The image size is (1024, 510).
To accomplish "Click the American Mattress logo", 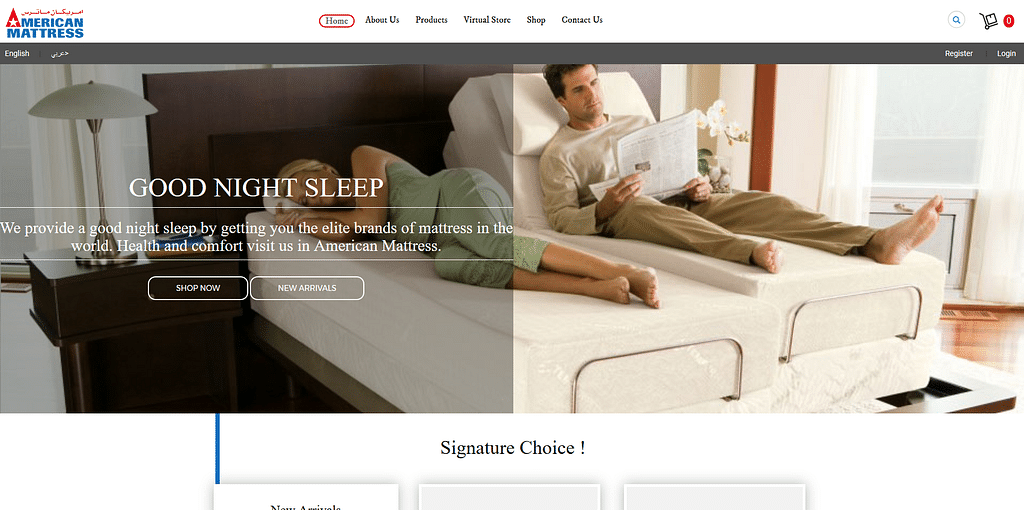I will pos(44,22).
